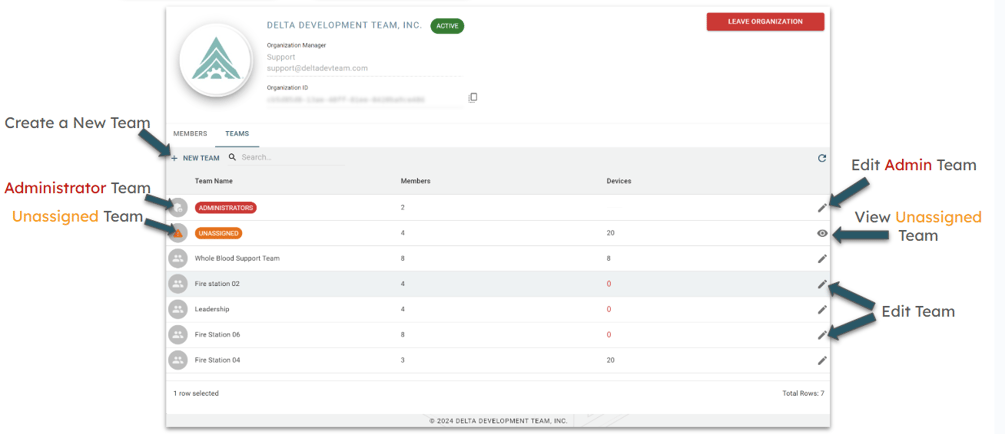
Task: Click the Leave Organization button
Action: pos(765,22)
